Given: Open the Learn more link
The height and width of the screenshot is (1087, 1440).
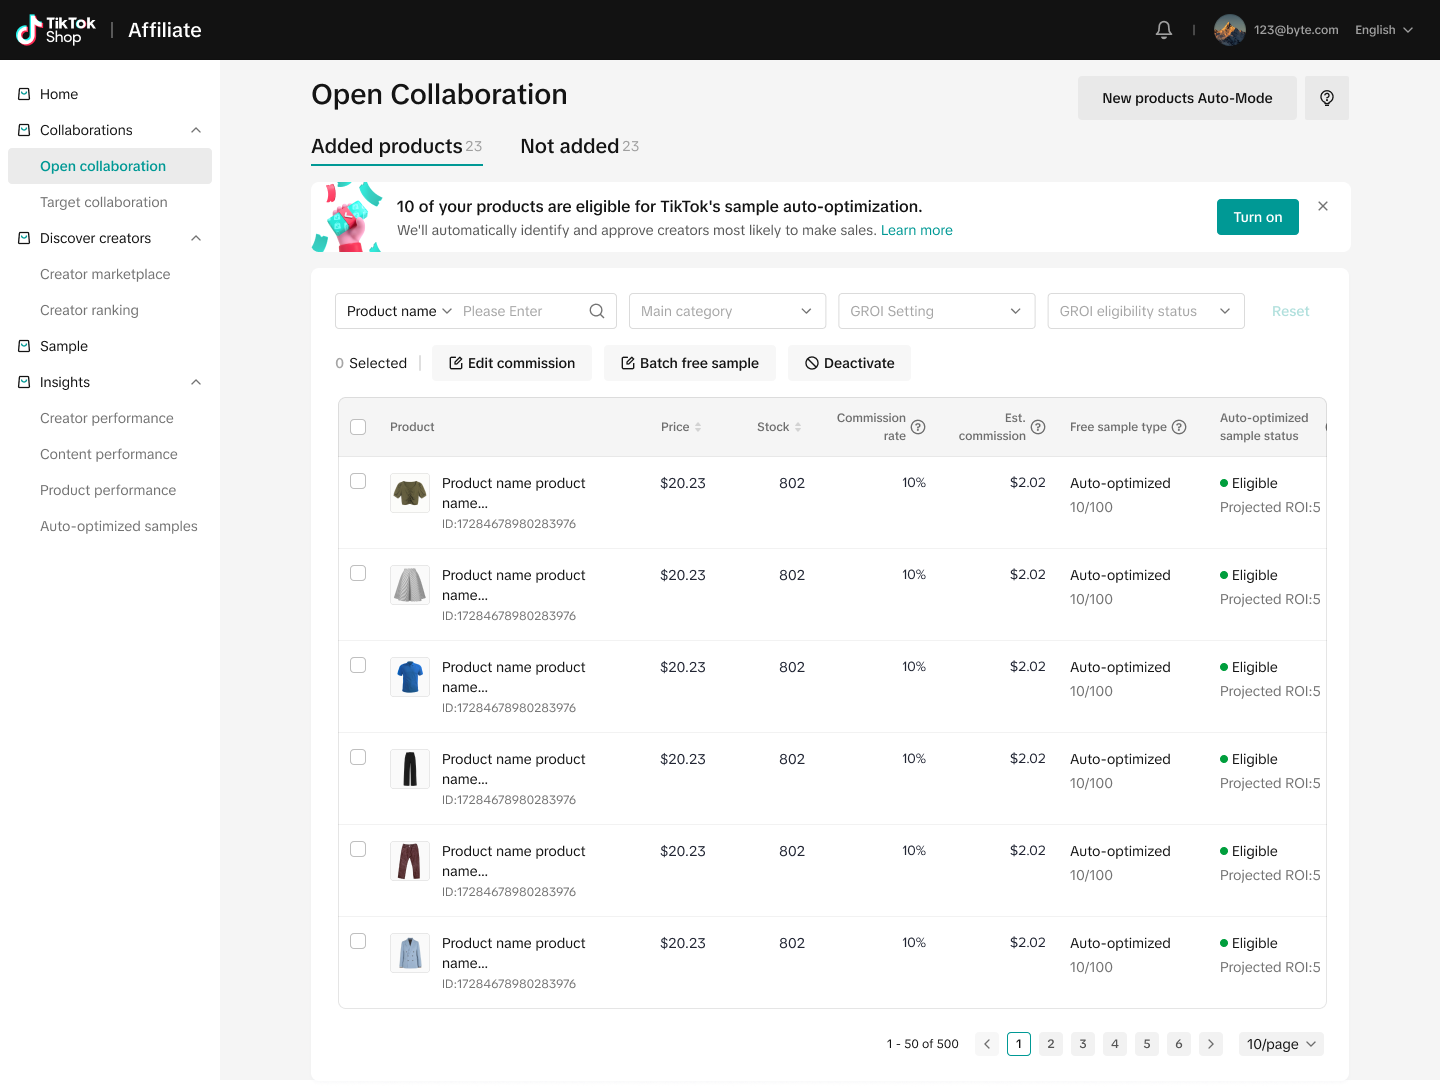Looking at the screenshot, I should coord(916,230).
